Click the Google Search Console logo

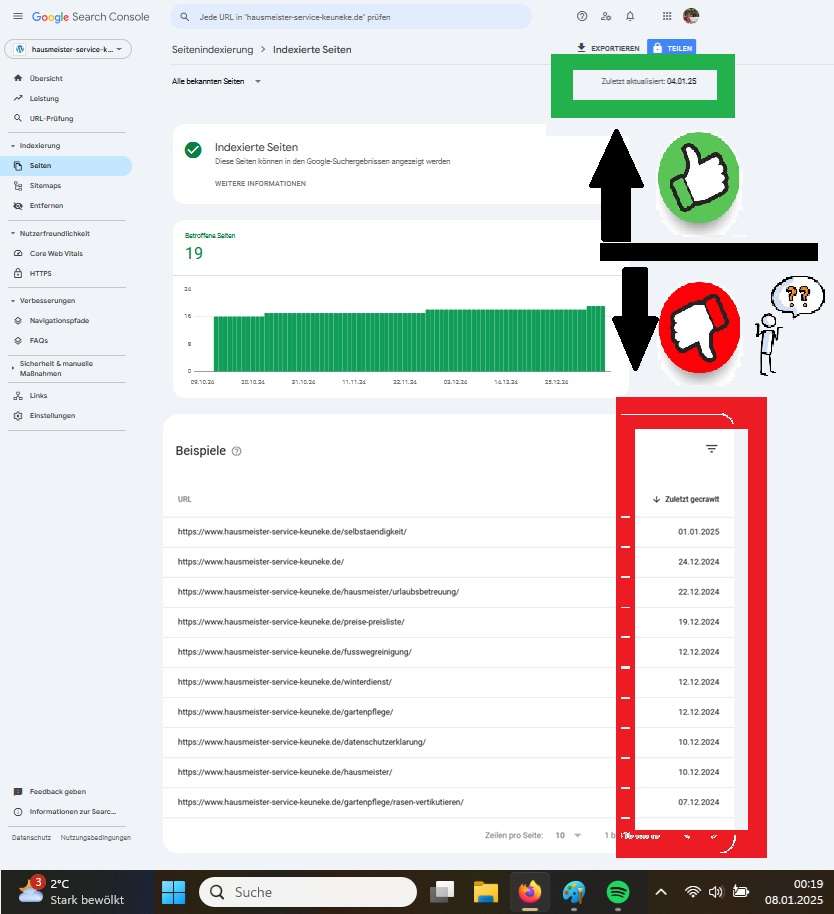click(x=90, y=17)
